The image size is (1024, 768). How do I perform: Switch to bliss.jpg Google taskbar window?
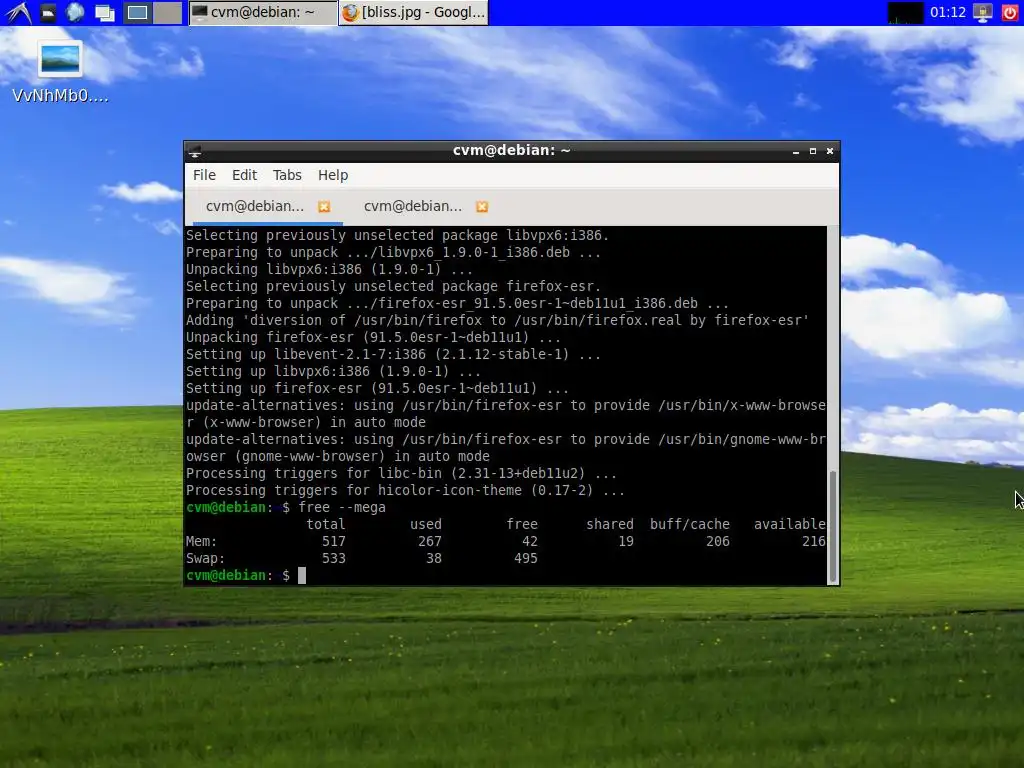[413, 12]
